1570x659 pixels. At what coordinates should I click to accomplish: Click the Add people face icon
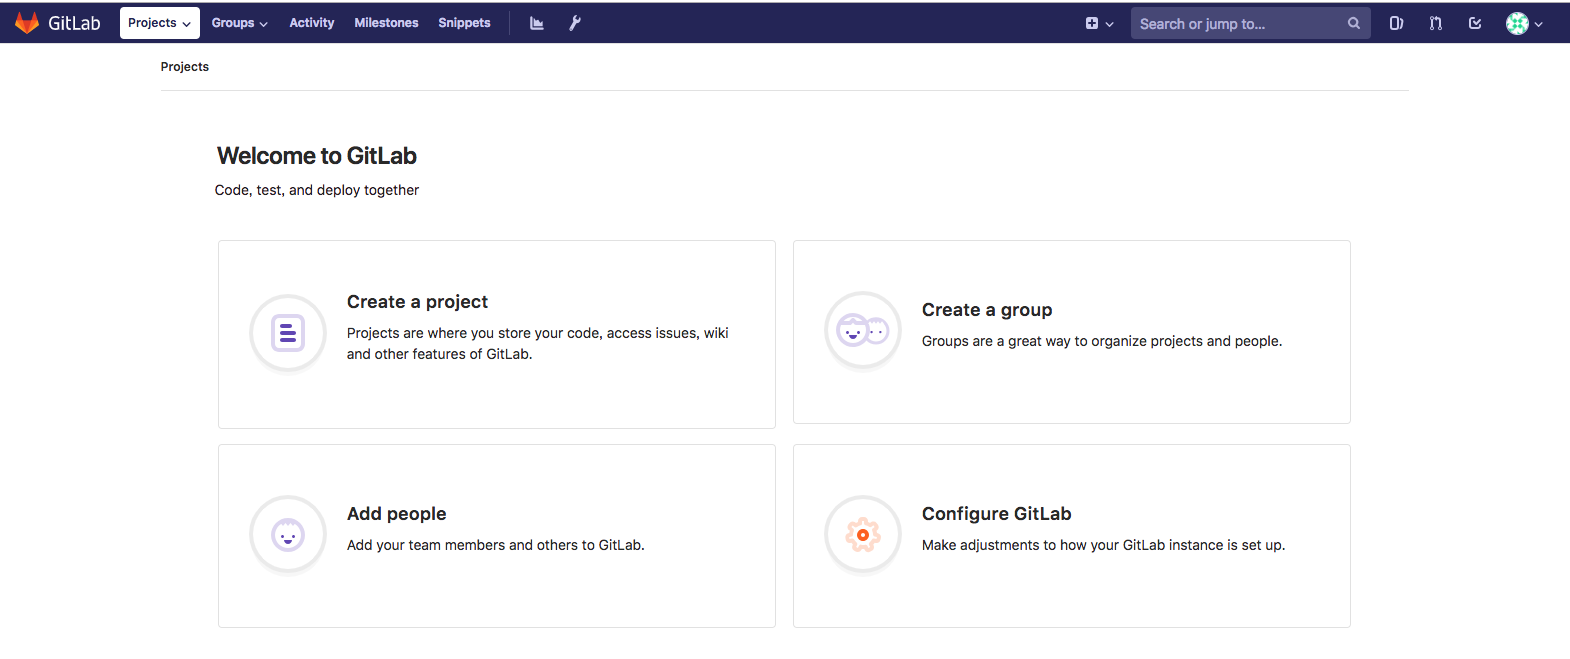point(288,535)
